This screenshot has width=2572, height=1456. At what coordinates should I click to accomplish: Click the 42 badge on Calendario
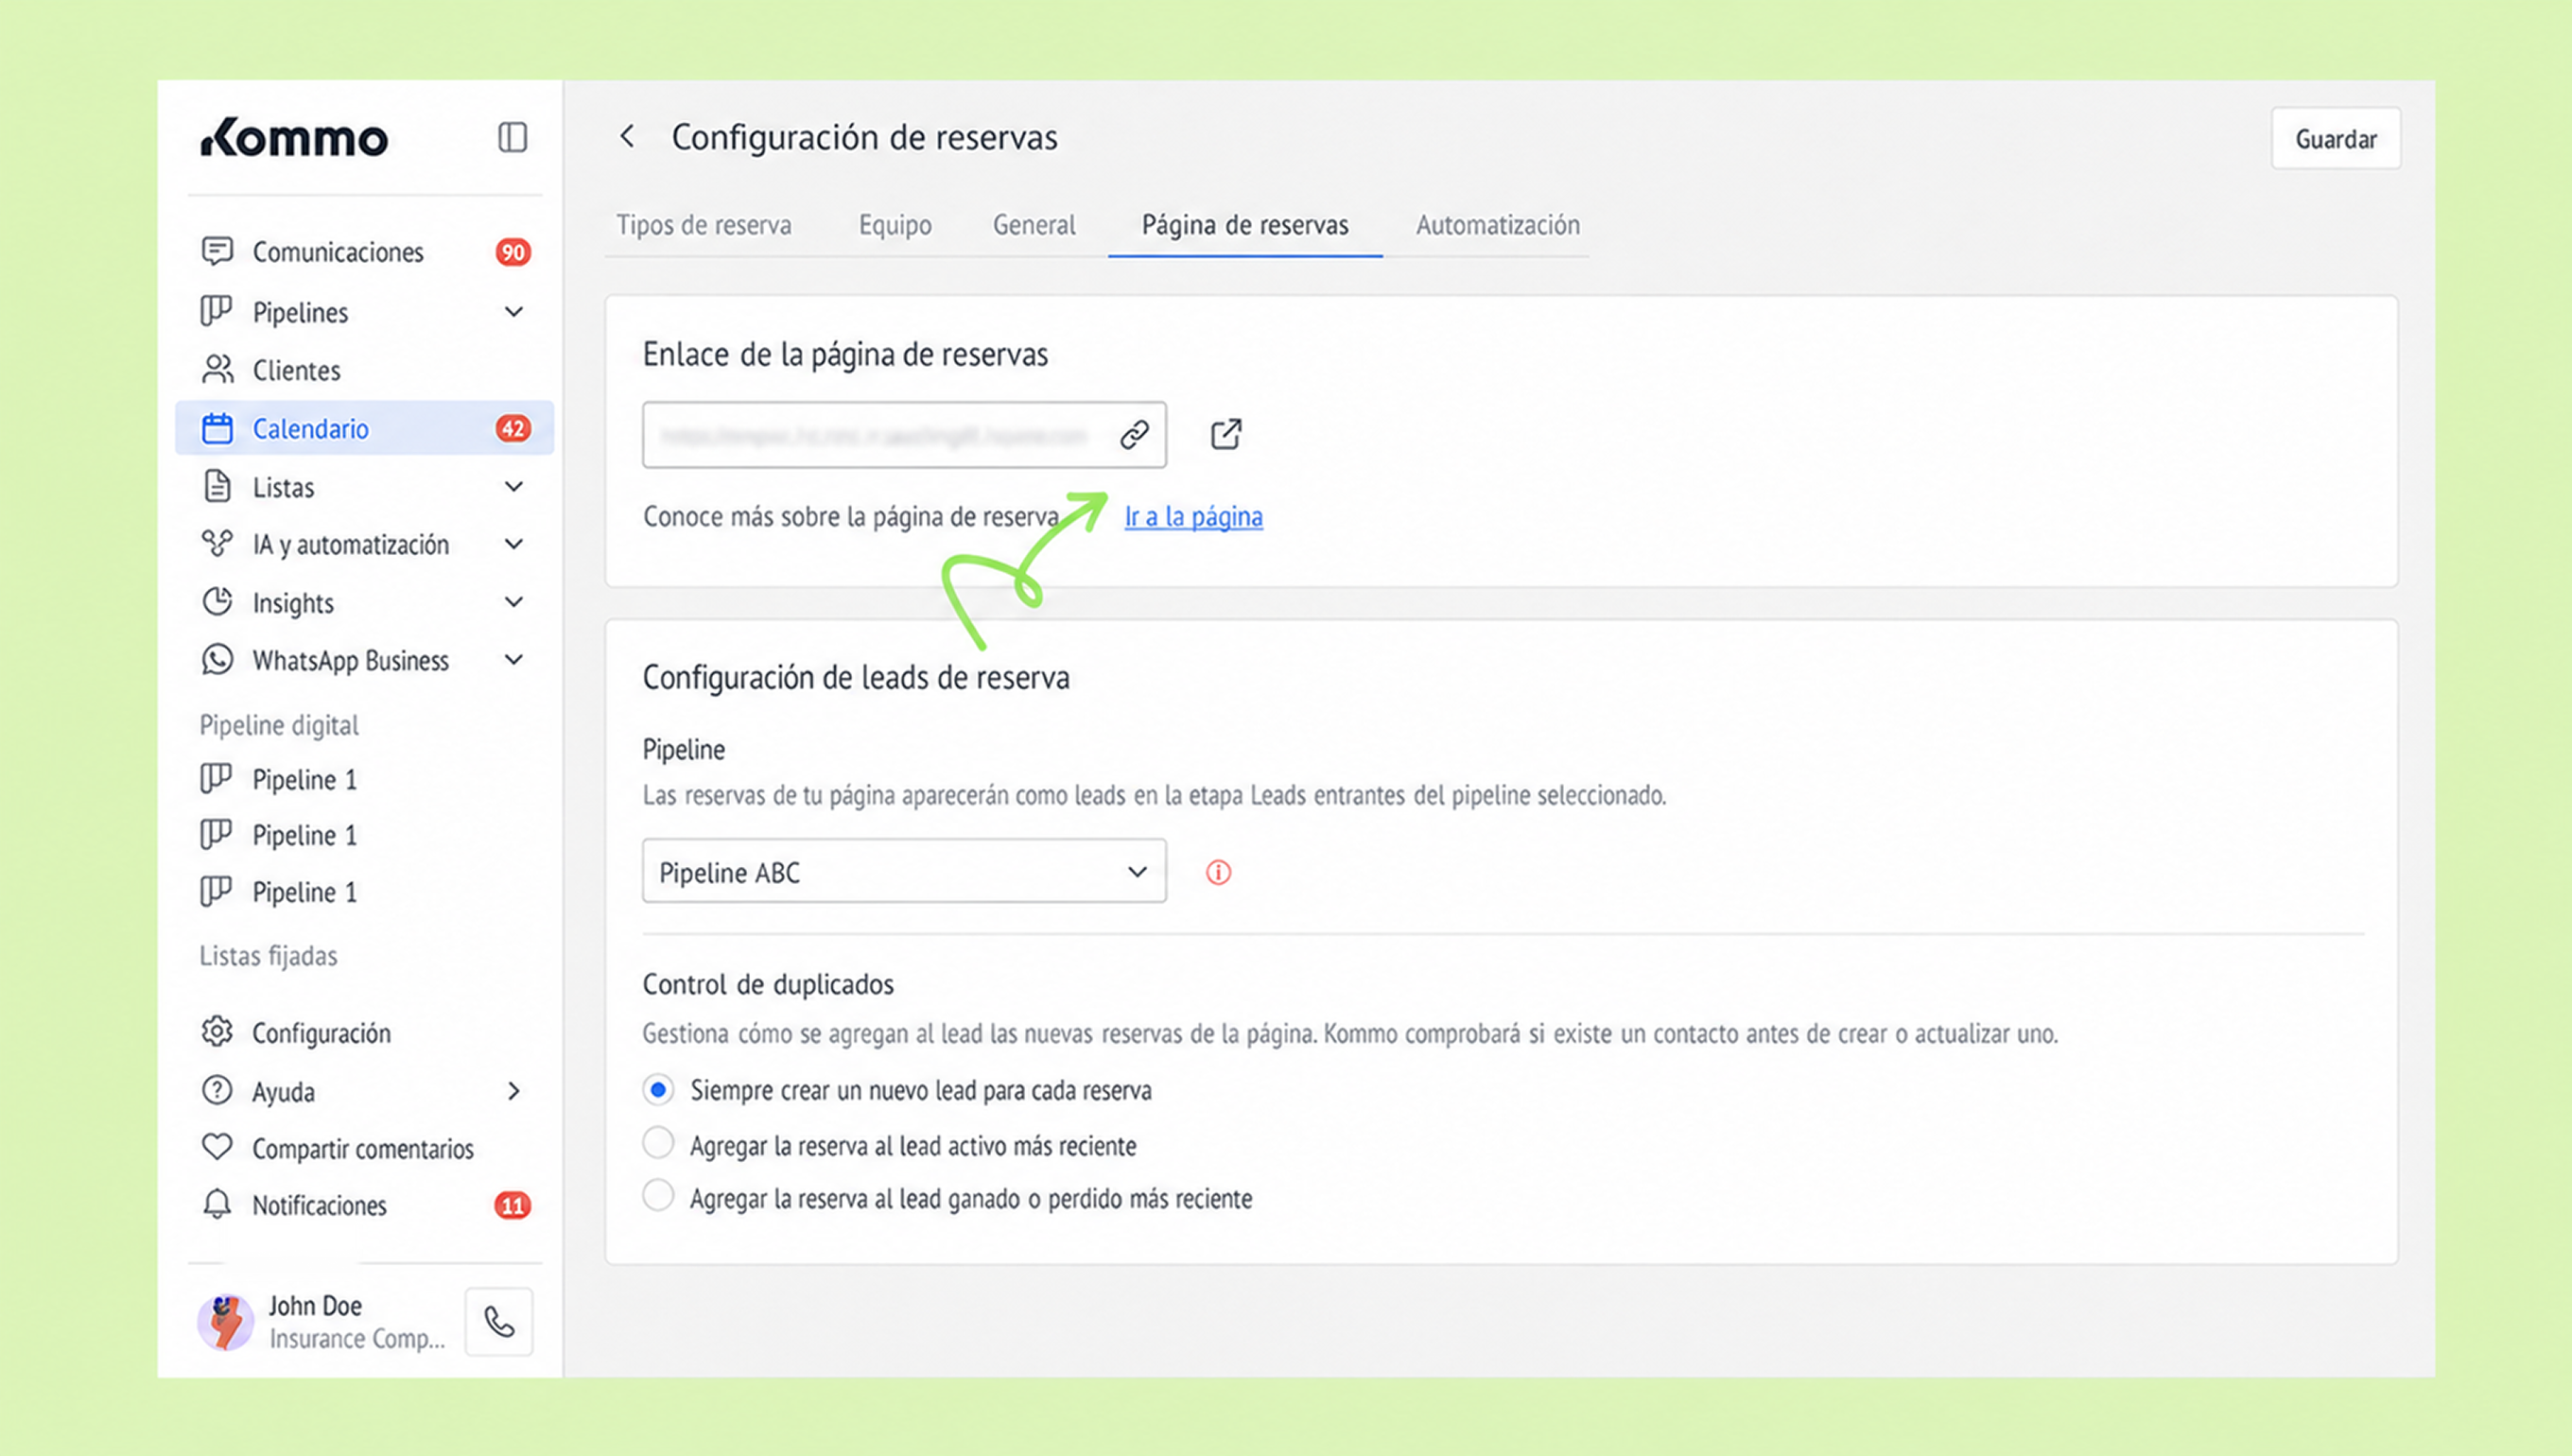click(513, 429)
